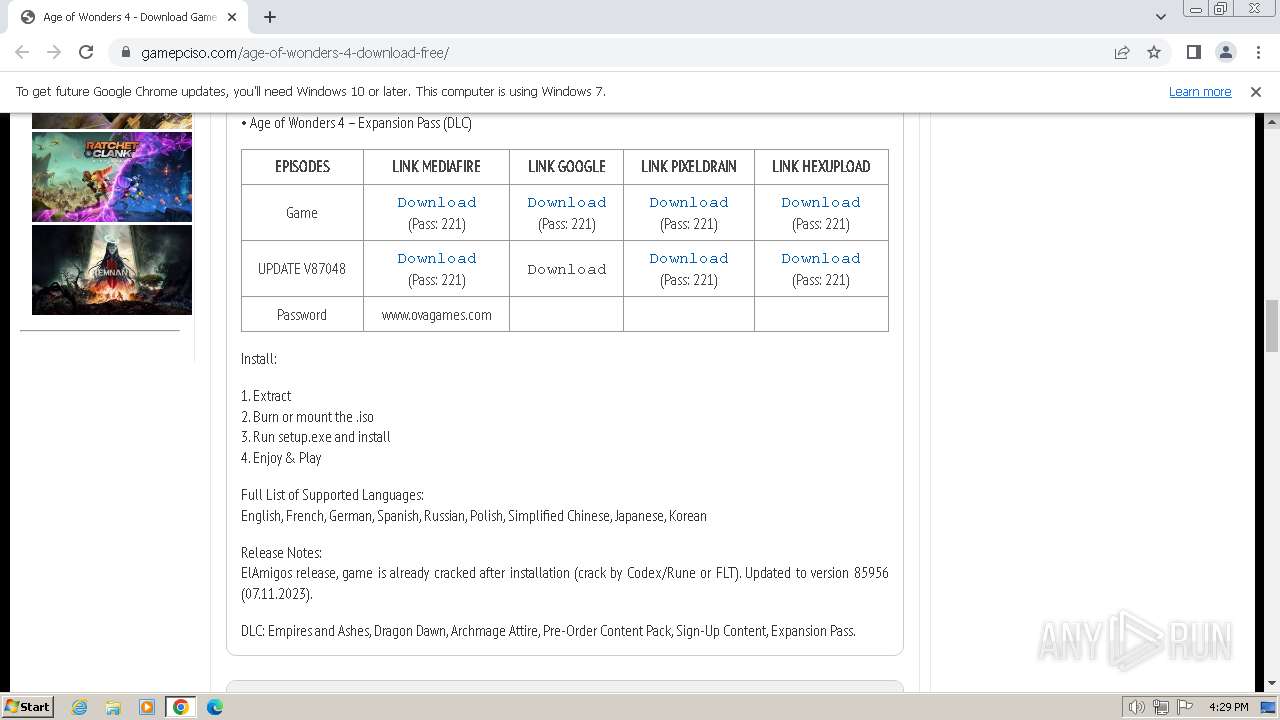Expand the tab search chevron
The image size is (1280, 720).
(x=1160, y=17)
